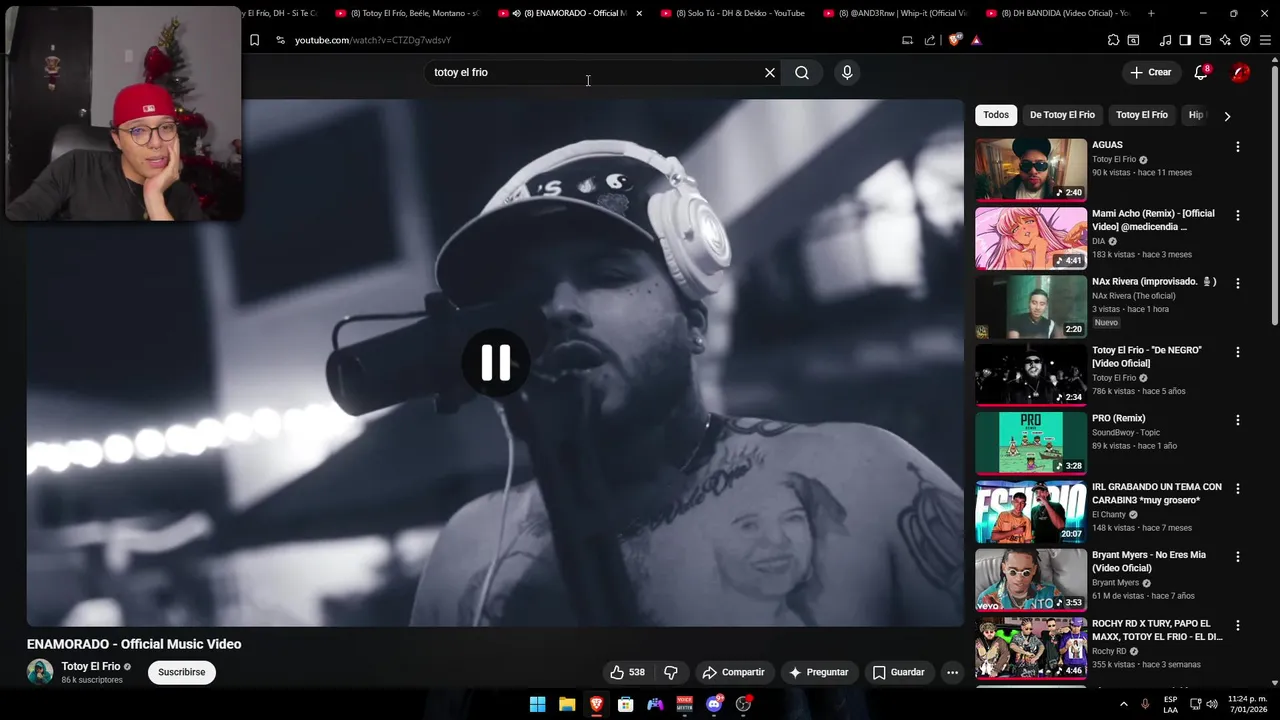Open a new browser tab
1280x720 pixels.
(1151, 13)
